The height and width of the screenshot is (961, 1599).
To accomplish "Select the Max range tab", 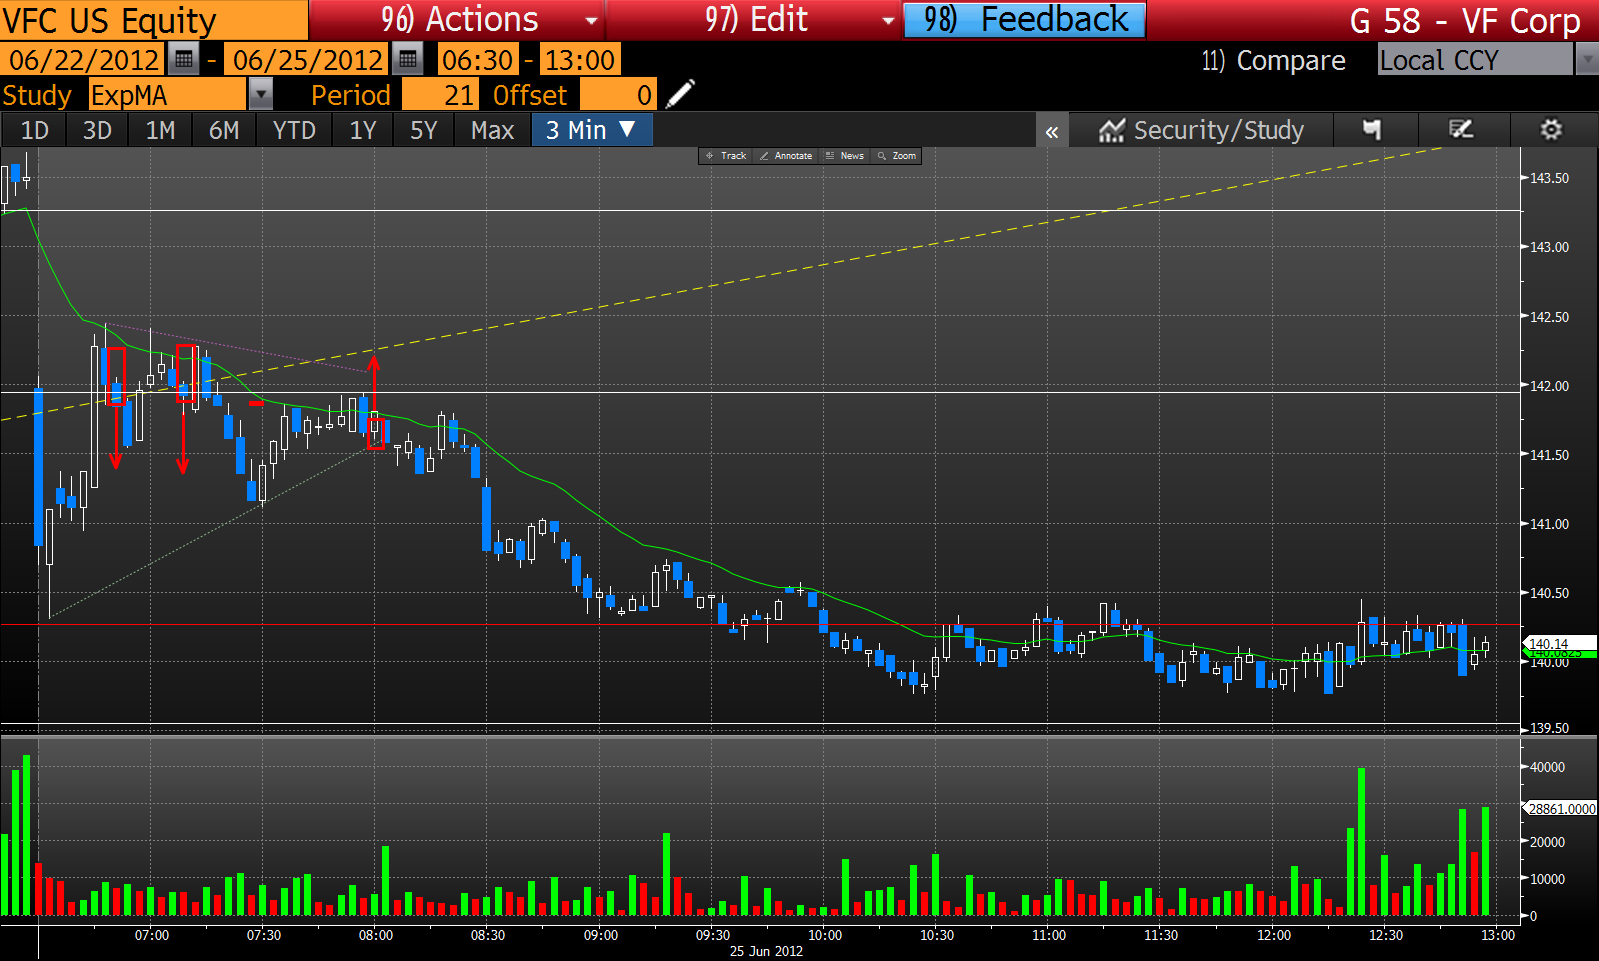I will tap(492, 131).
